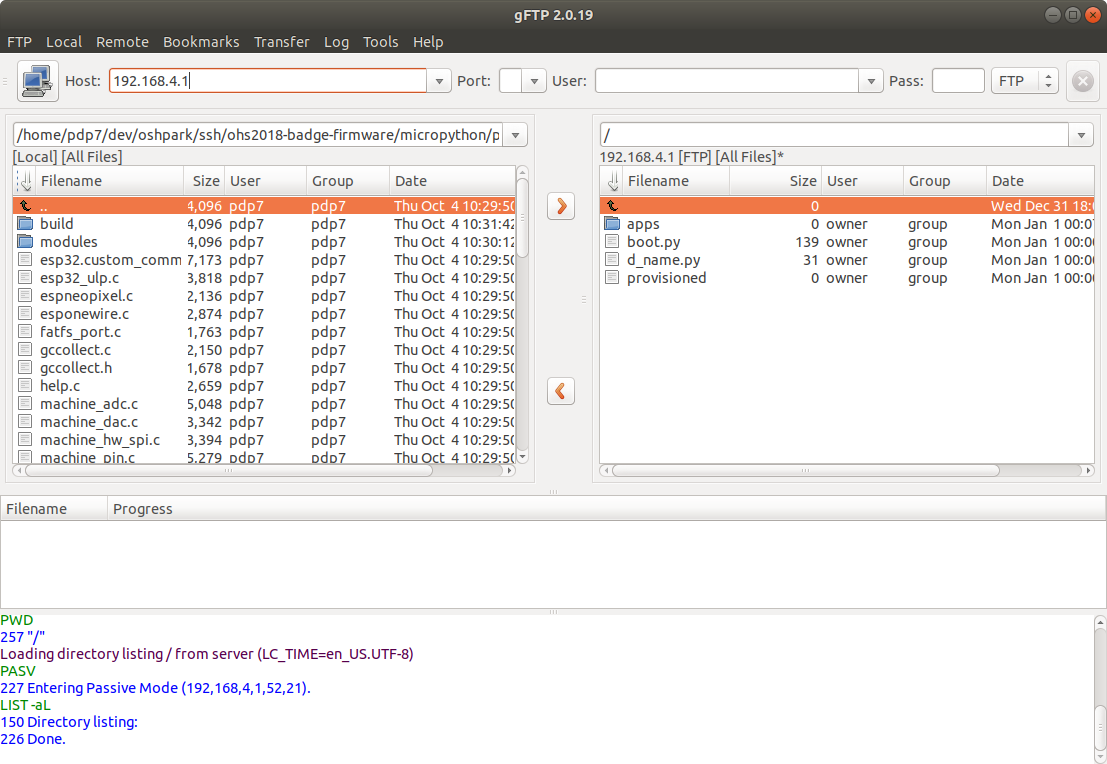Click the connect computer icon beside Host
The height and width of the screenshot is (764, 1107).
pyautogui.click(x=38, y=81)
